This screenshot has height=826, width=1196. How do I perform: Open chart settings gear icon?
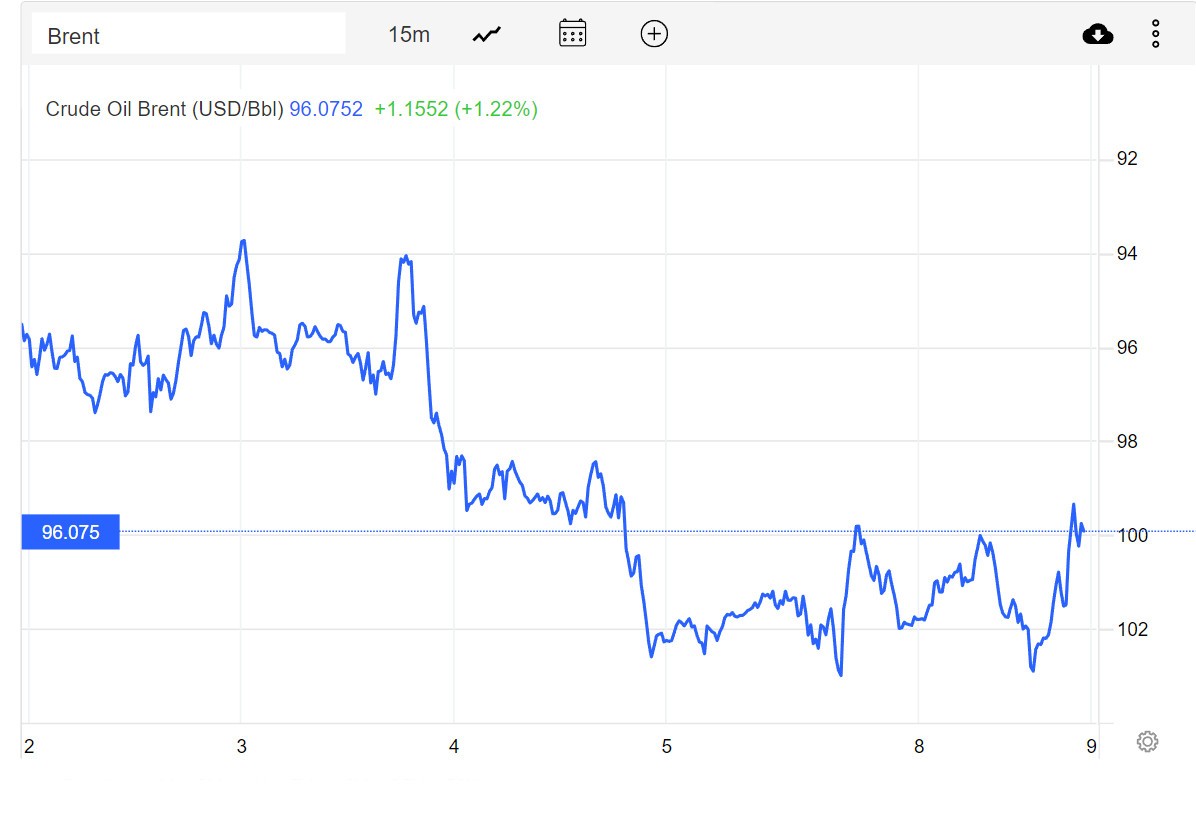pyautogui.click(x=1147, y=742)
